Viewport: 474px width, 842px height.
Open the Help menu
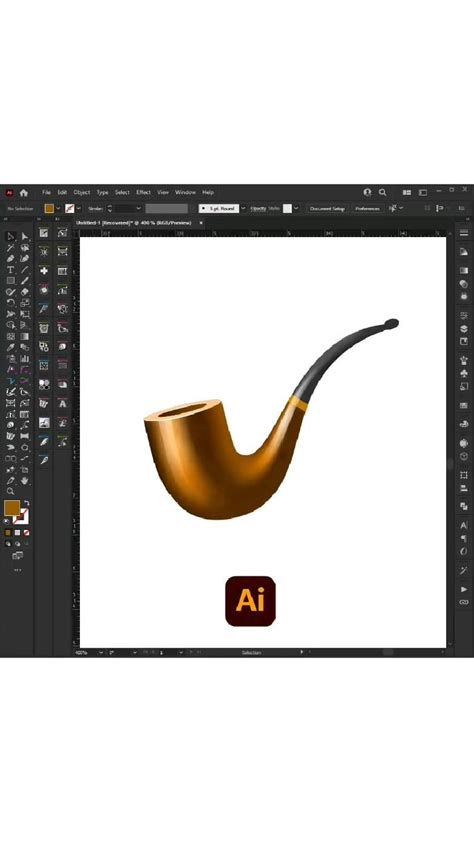point(208,192)
